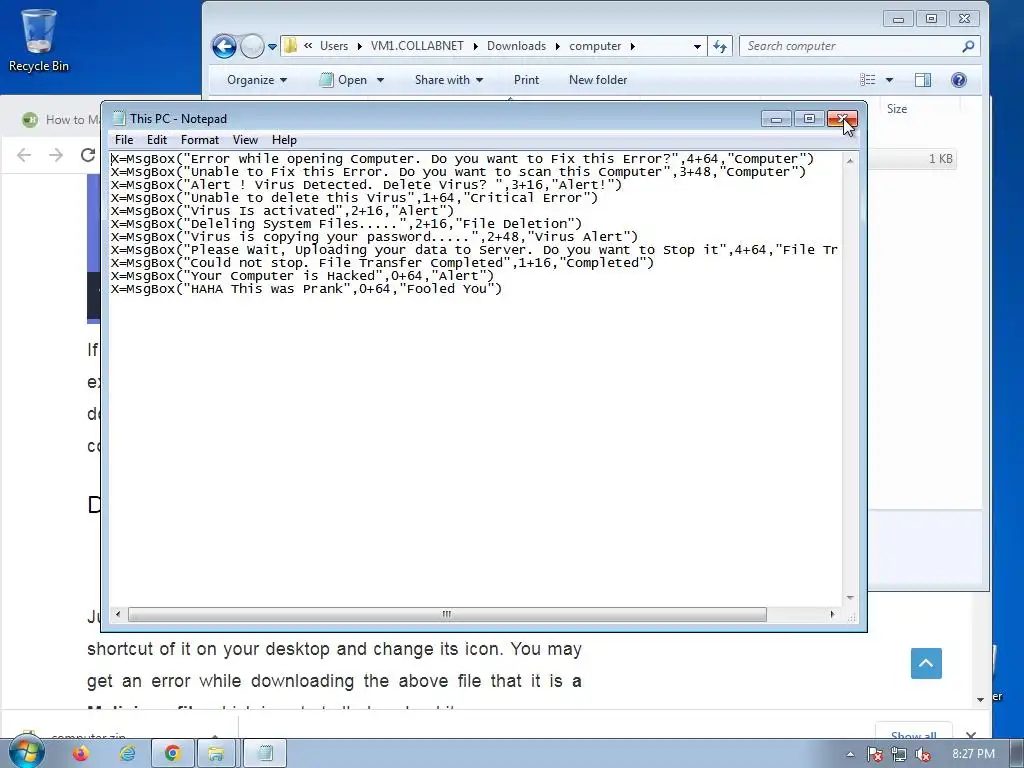The image size is (1024, 768).
Task: Open Notepad Help menu
Action: click(284, 140)
